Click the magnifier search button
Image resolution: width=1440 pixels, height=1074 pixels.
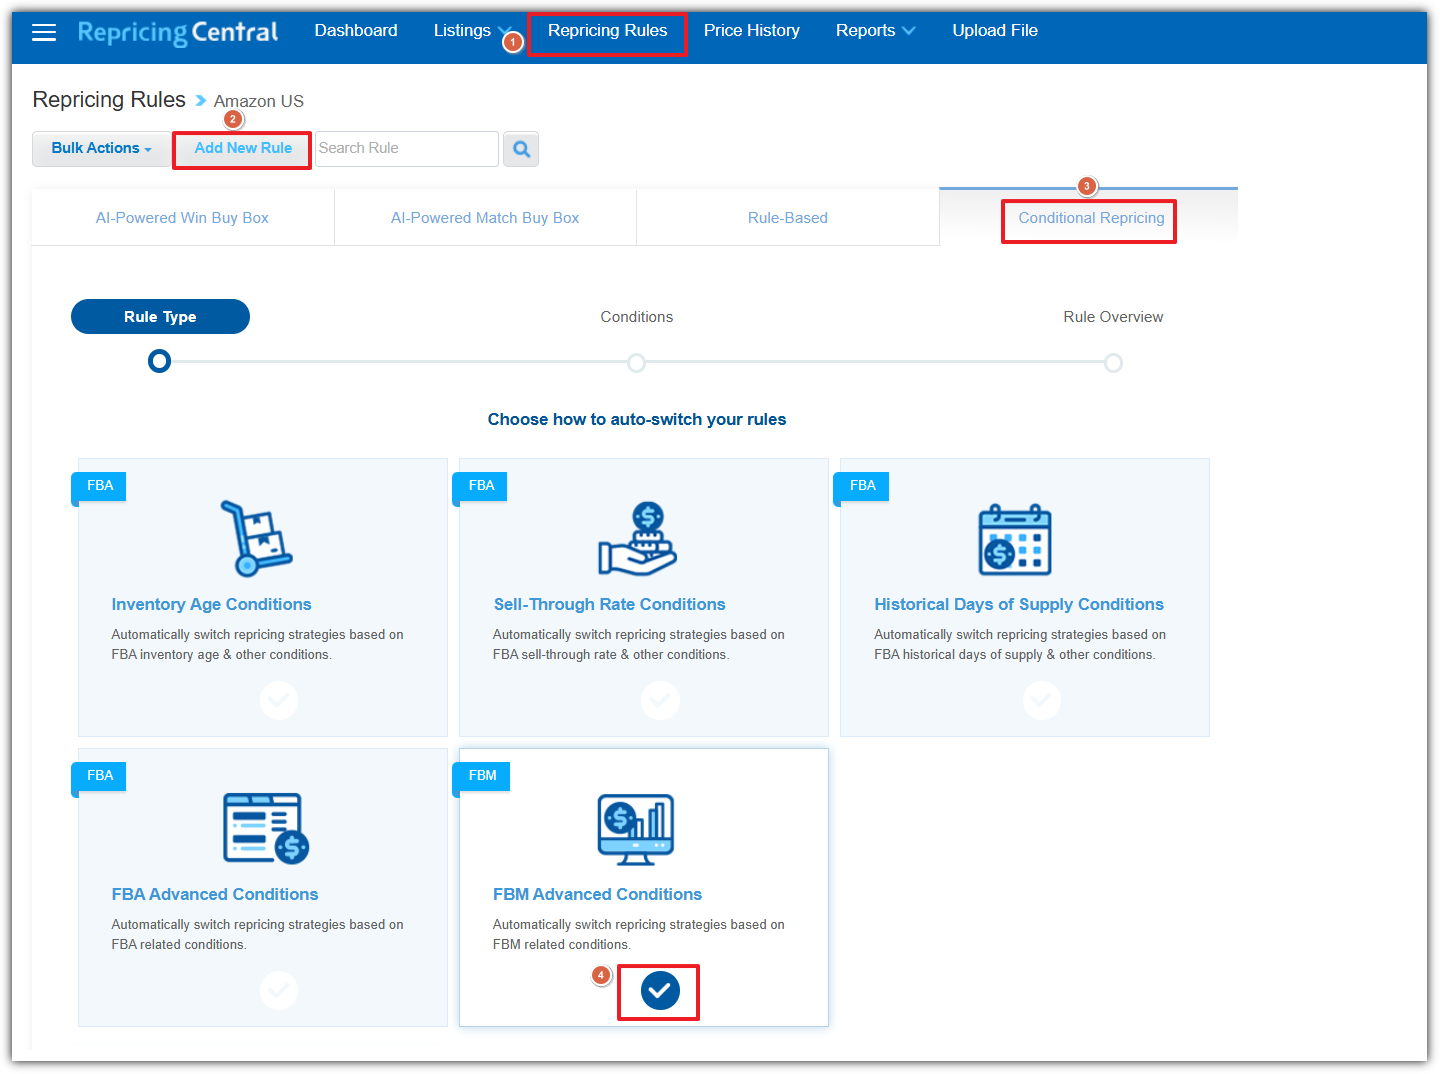pyautogui.click(x=521, y=149)
